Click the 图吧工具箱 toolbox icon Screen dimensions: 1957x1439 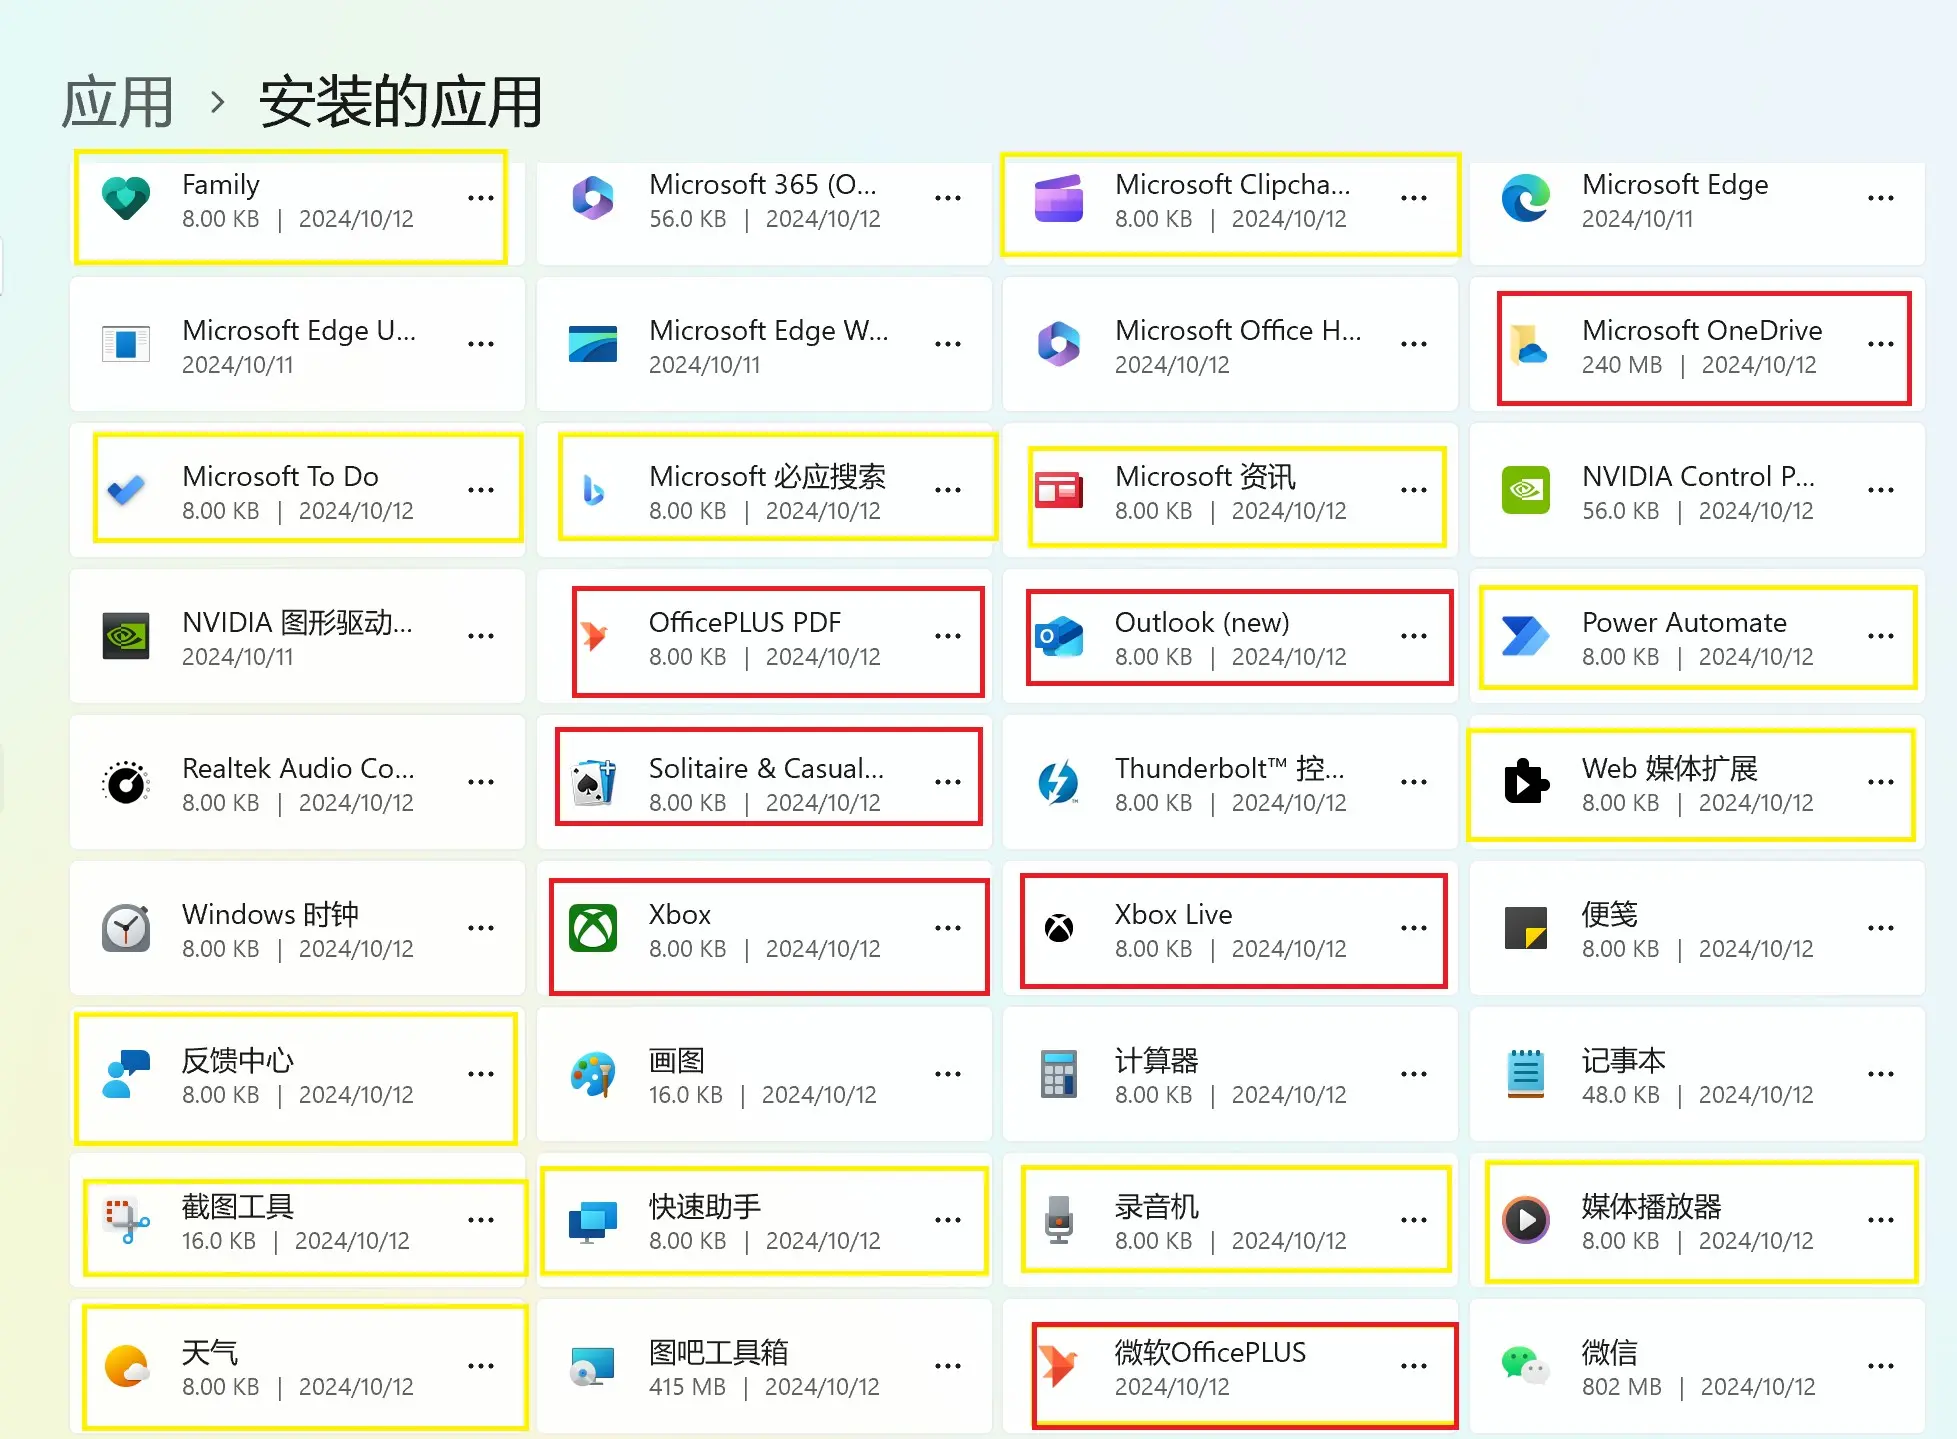[593, 1366]
